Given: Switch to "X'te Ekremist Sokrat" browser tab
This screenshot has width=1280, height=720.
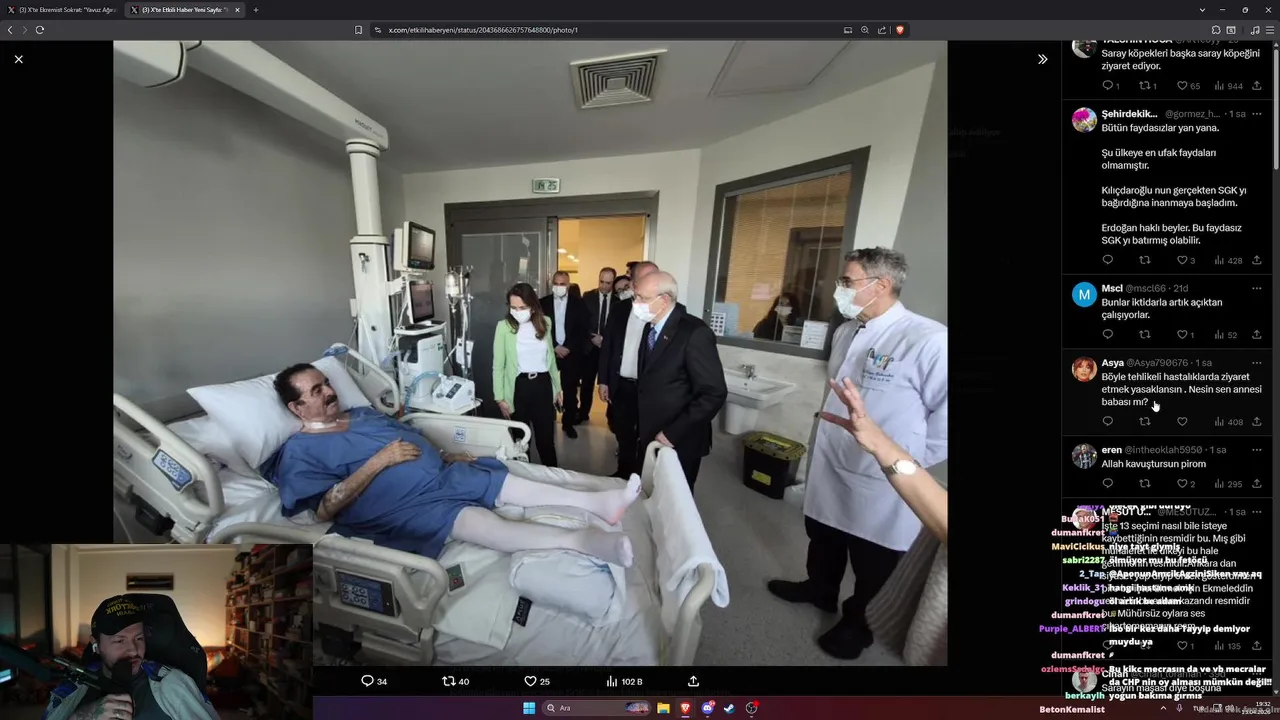Looking at the screenshot, I should point(63,10).
